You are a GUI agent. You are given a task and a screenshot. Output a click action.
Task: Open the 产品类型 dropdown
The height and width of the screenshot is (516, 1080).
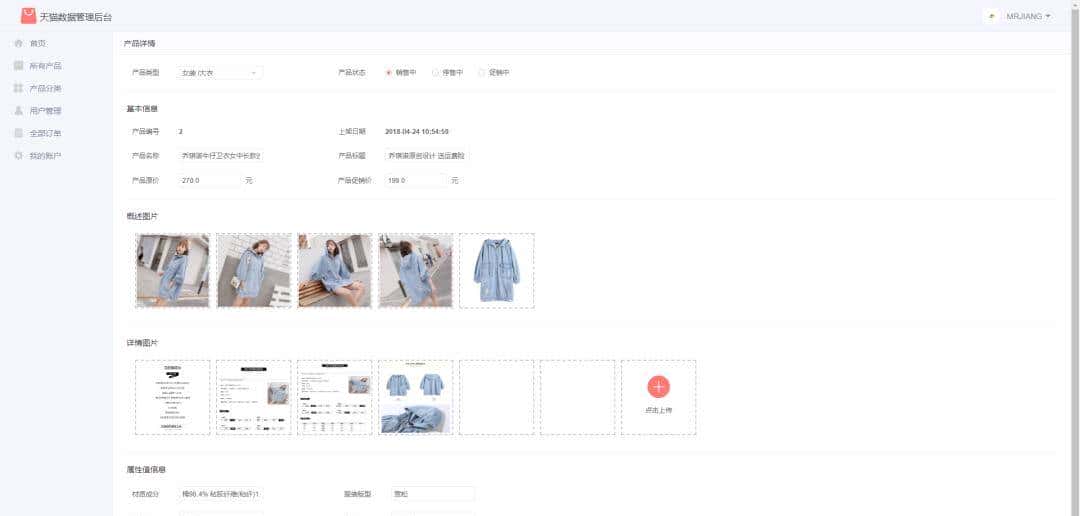[x=219, y=72]
